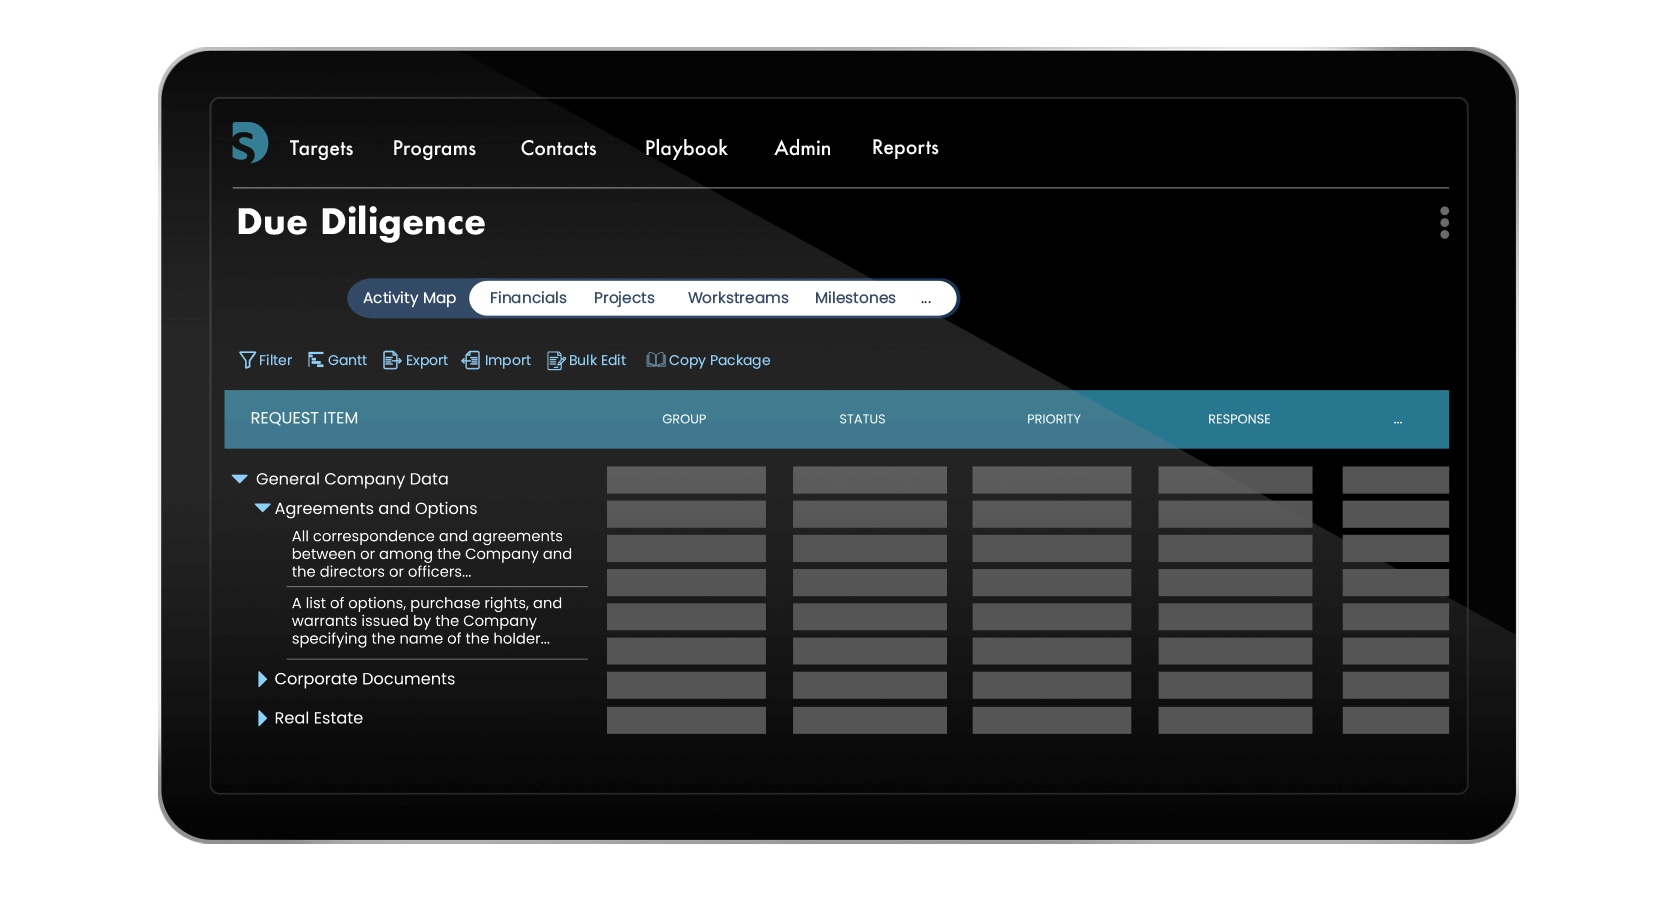Screen dimensions: 1674x900
Task: Show more tabs via the ellipsis
Action: click(926, 299)
